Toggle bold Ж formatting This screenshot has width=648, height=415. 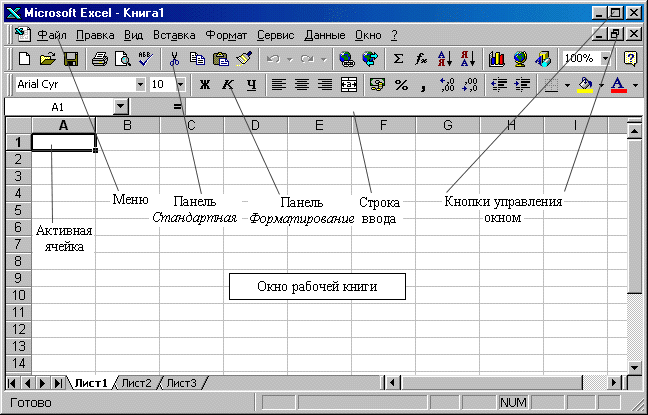pyautogui.click(x=205, y=85)
